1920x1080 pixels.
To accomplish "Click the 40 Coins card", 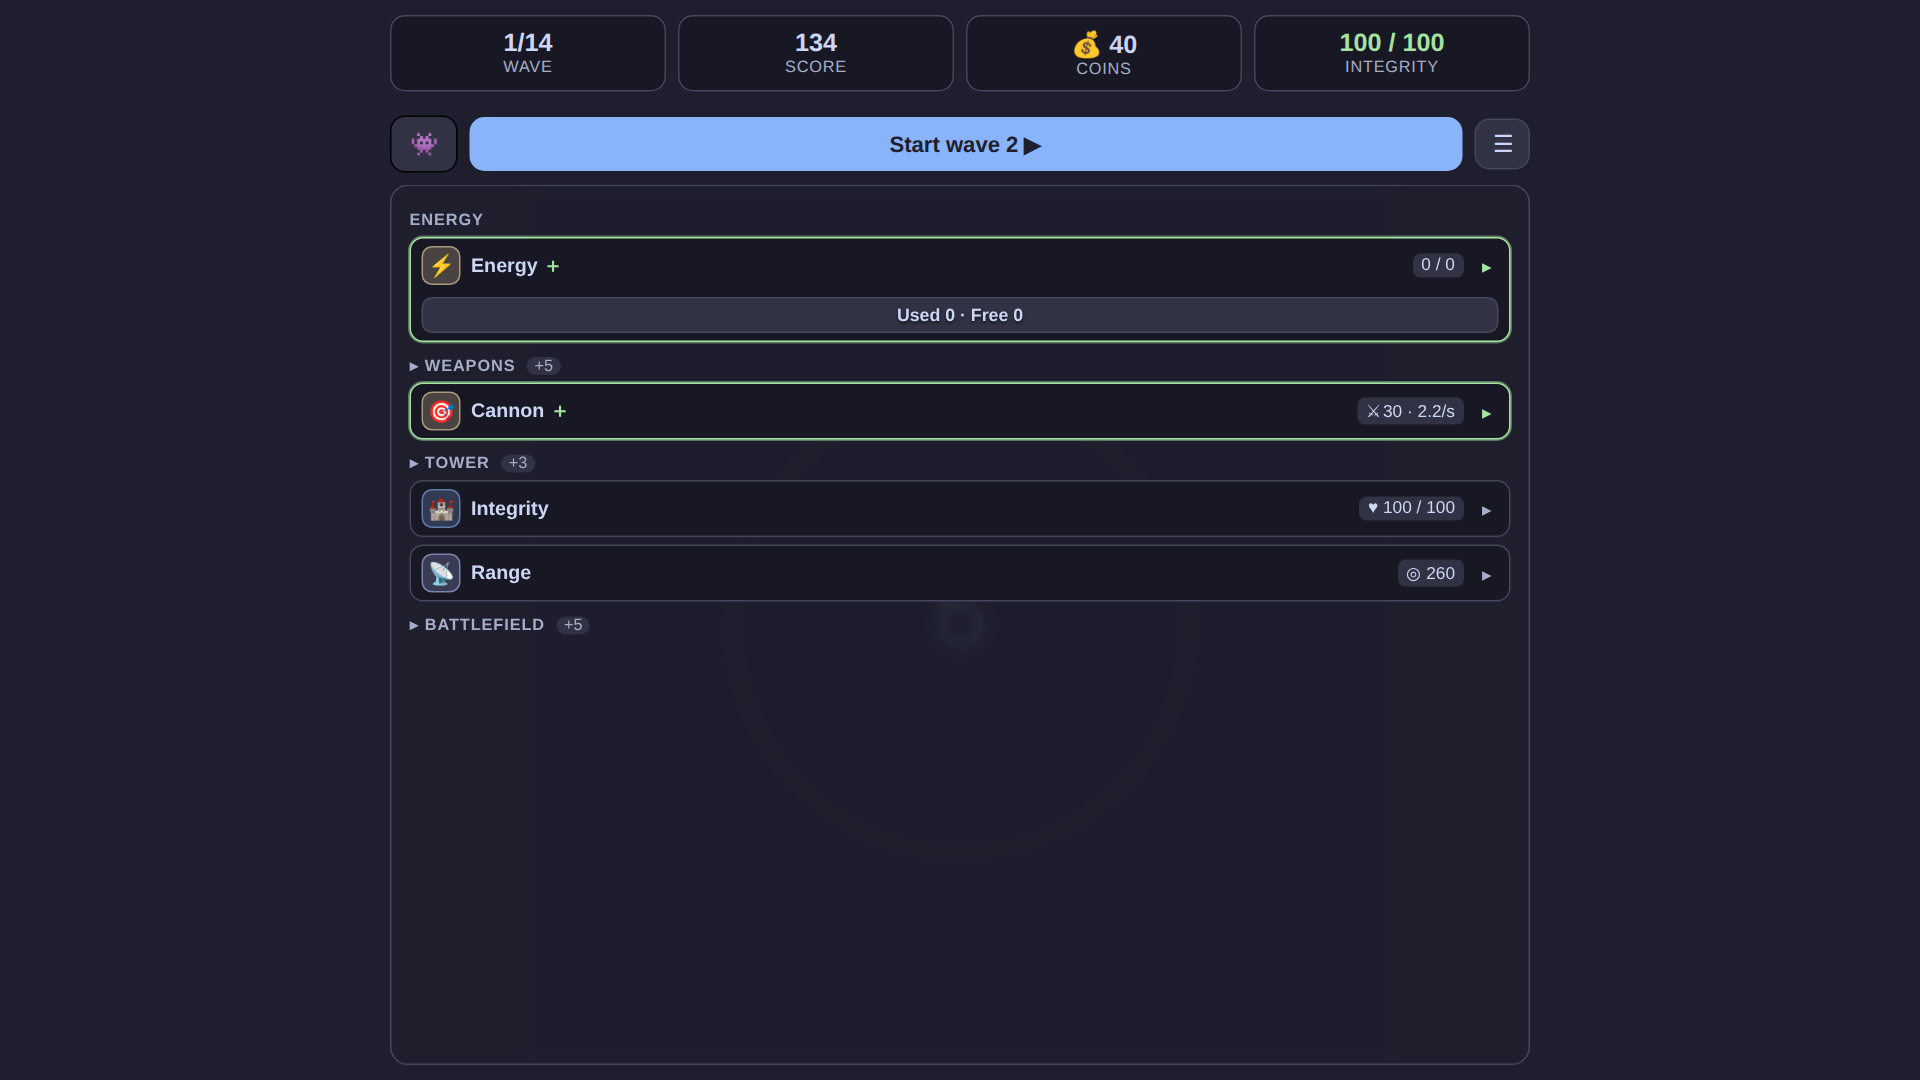I will click(1104, 53).
